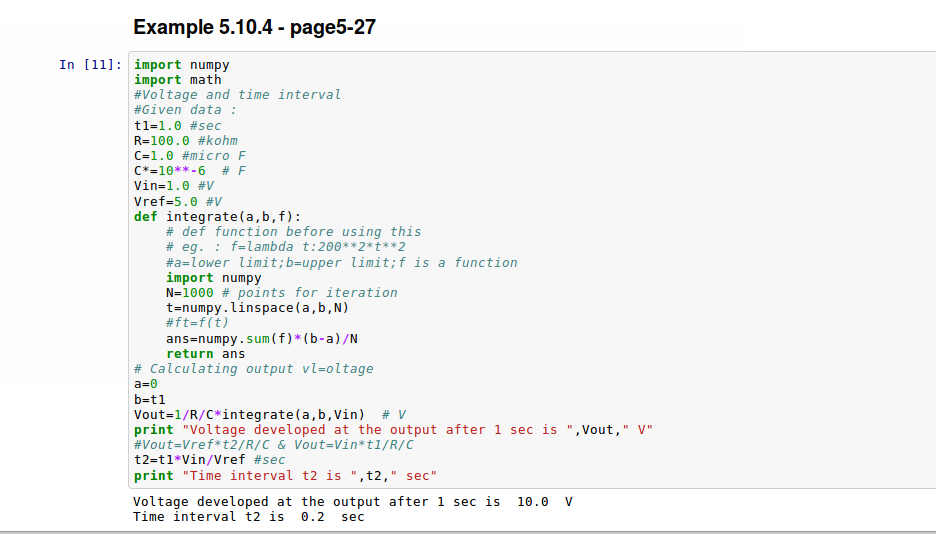
Task: Click the 'return ans' statement
Action: coord(205,354)
